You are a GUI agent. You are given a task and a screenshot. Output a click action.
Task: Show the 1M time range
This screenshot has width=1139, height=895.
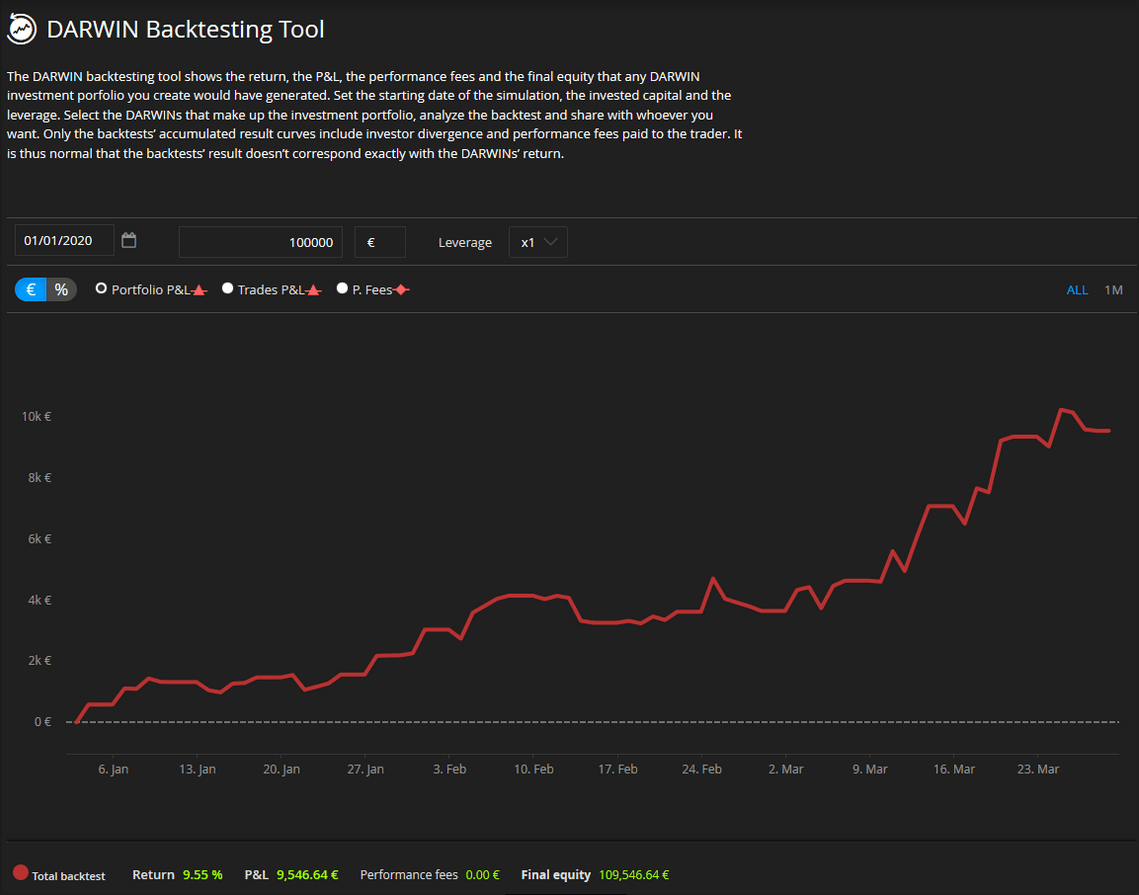tap(1114, 290)
